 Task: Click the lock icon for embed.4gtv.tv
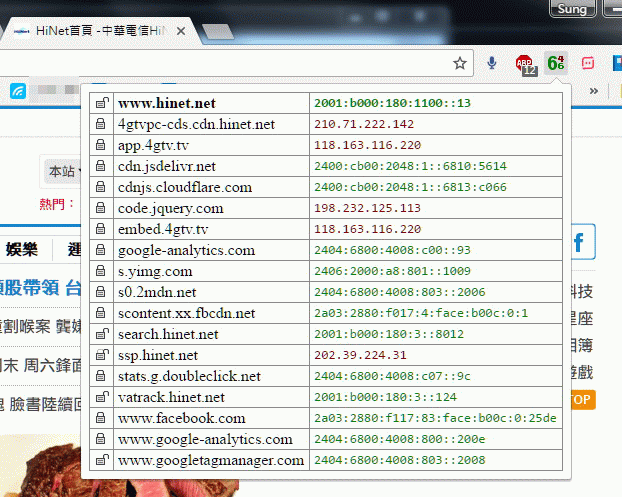tap(101, 229)
